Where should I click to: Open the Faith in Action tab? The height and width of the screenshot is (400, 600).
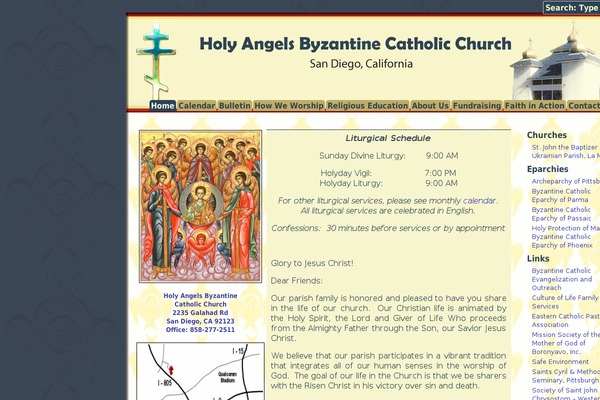point(535,106)
